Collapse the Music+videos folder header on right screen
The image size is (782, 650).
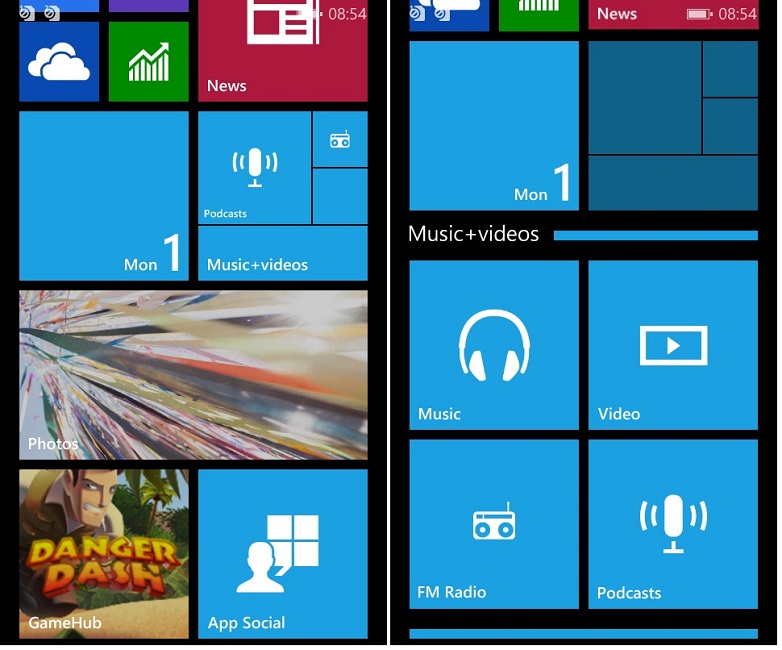pyautogui.click(x=583, y=234)
